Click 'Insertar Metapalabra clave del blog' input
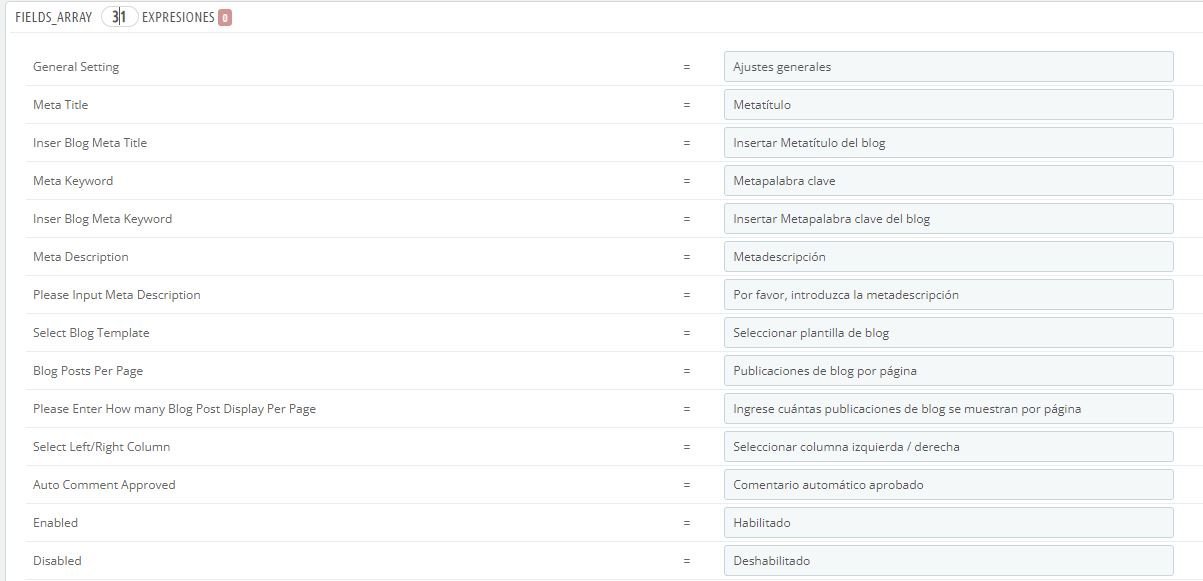The height and width of the screenshot is (581, 1203). point(947,219)
